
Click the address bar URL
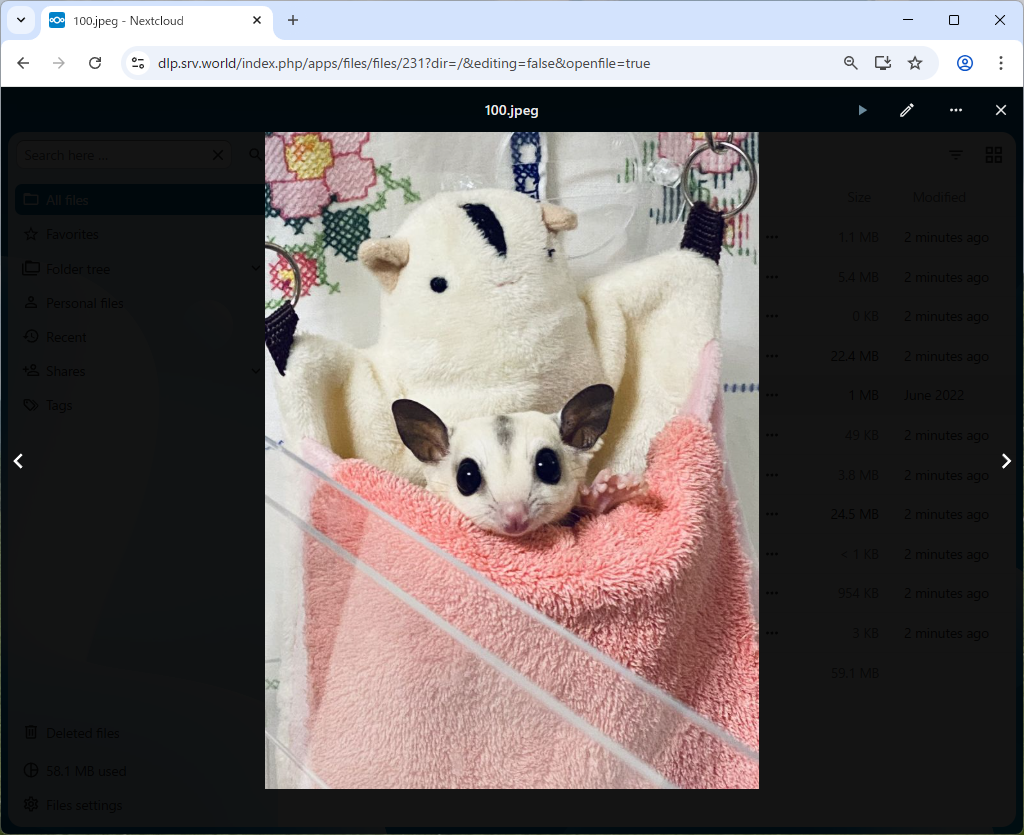tap(404, 63)
